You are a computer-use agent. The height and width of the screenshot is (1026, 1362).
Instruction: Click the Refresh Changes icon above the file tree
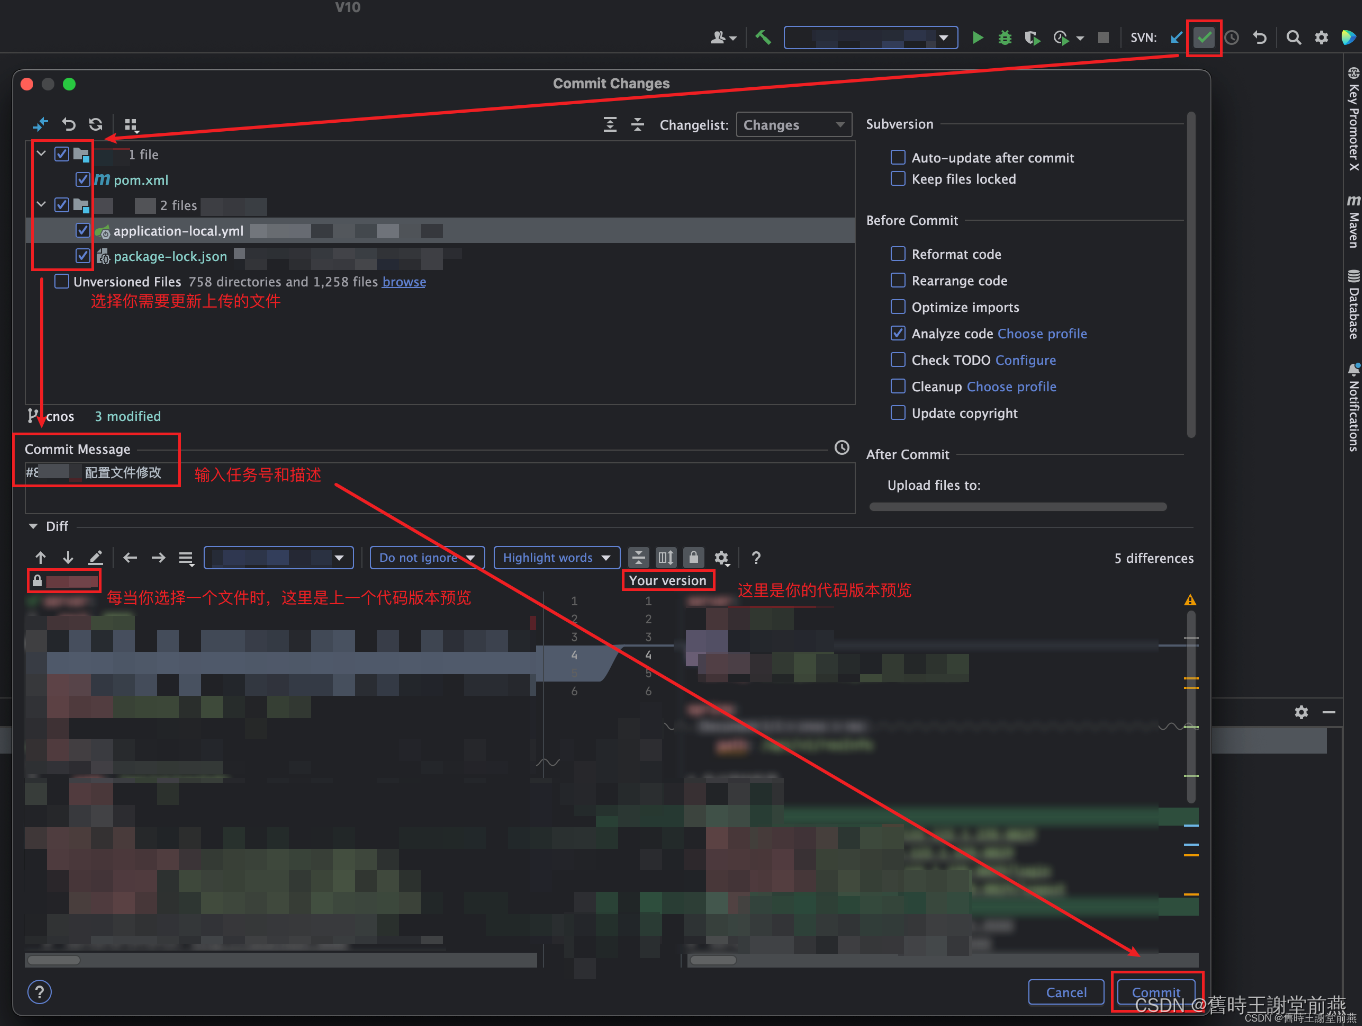pos(95,124)
